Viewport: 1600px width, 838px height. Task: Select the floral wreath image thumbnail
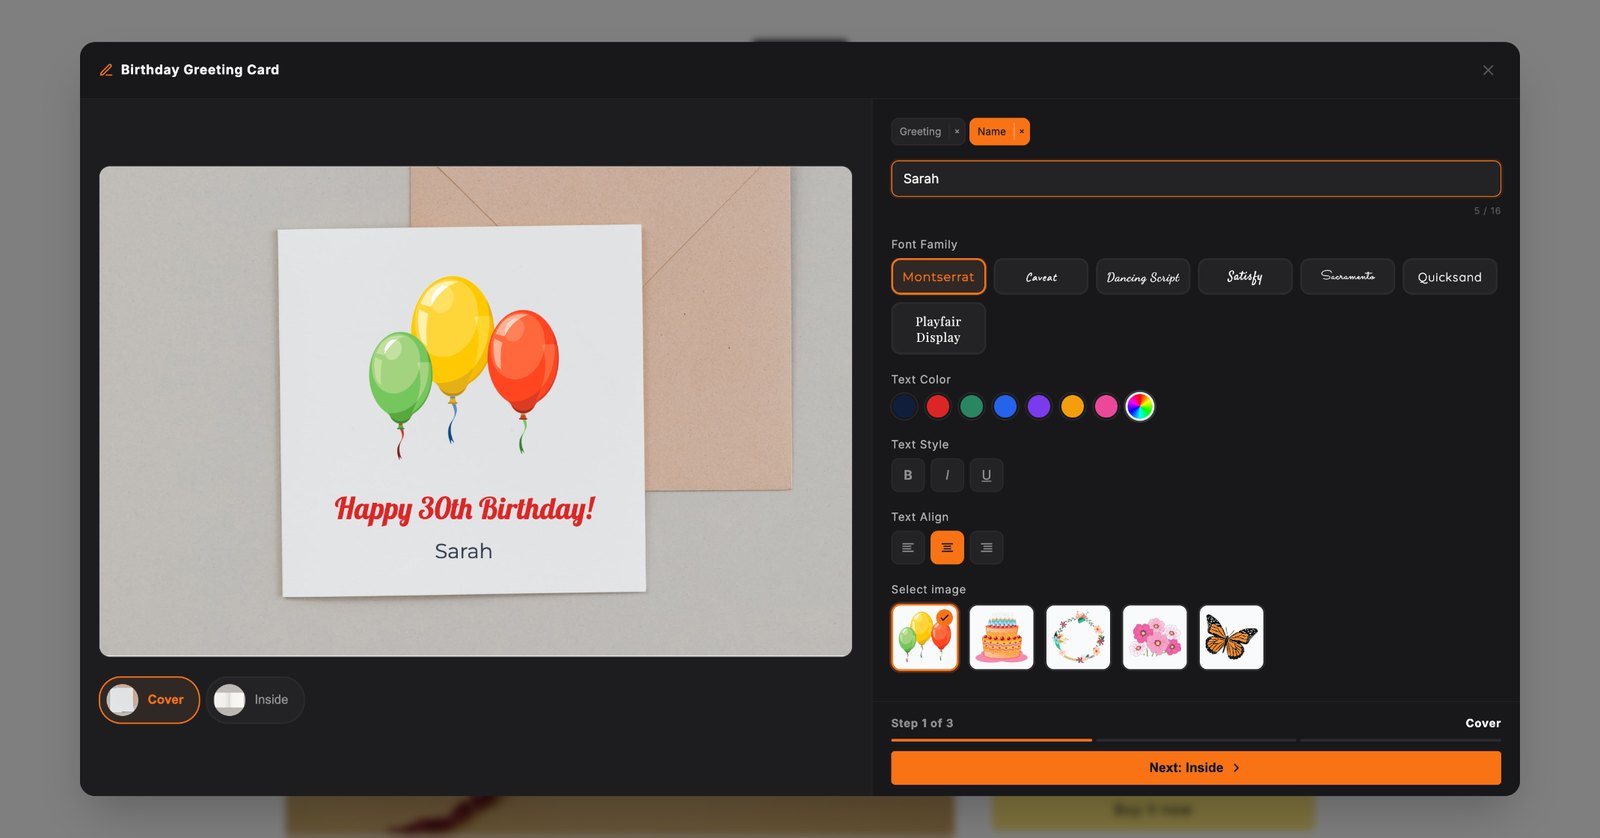pyautogui.click(x=1078, y=637)
